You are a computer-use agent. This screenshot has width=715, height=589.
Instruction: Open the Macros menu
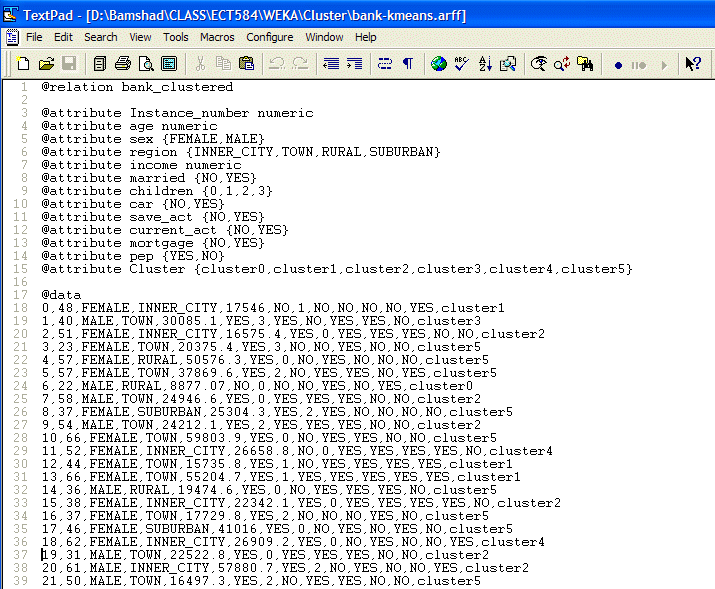[x=217, y=37]
